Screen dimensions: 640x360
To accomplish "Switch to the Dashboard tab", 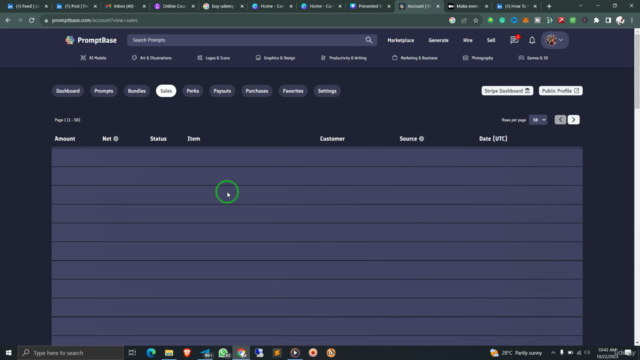I will pyautogui.click(x=68, y=91).
